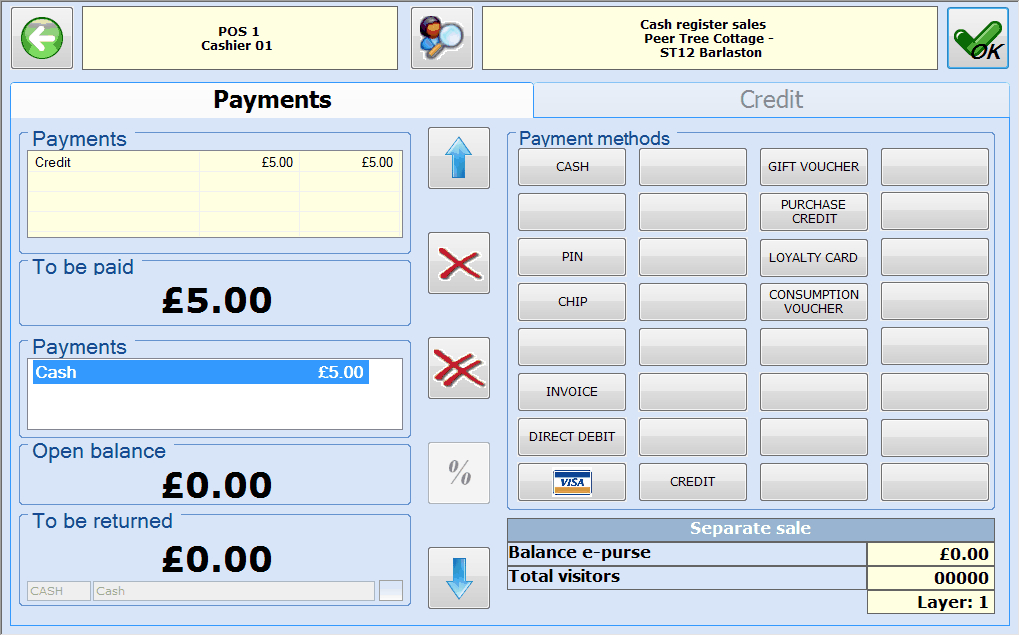Select the highlighted Cash £5.00 payment row
The width and height of the screenshot is (1020, 636).
[200, 373]
